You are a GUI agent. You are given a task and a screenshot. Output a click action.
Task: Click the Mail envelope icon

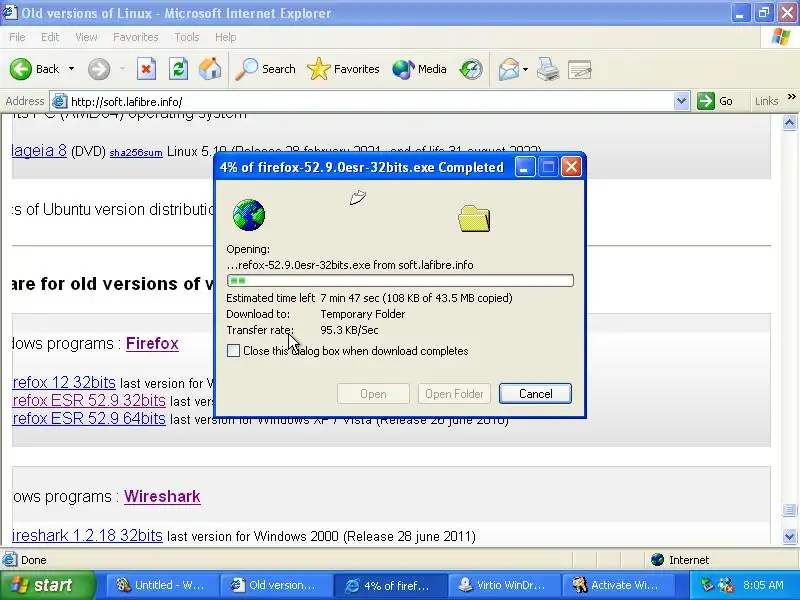coord(508,69)
